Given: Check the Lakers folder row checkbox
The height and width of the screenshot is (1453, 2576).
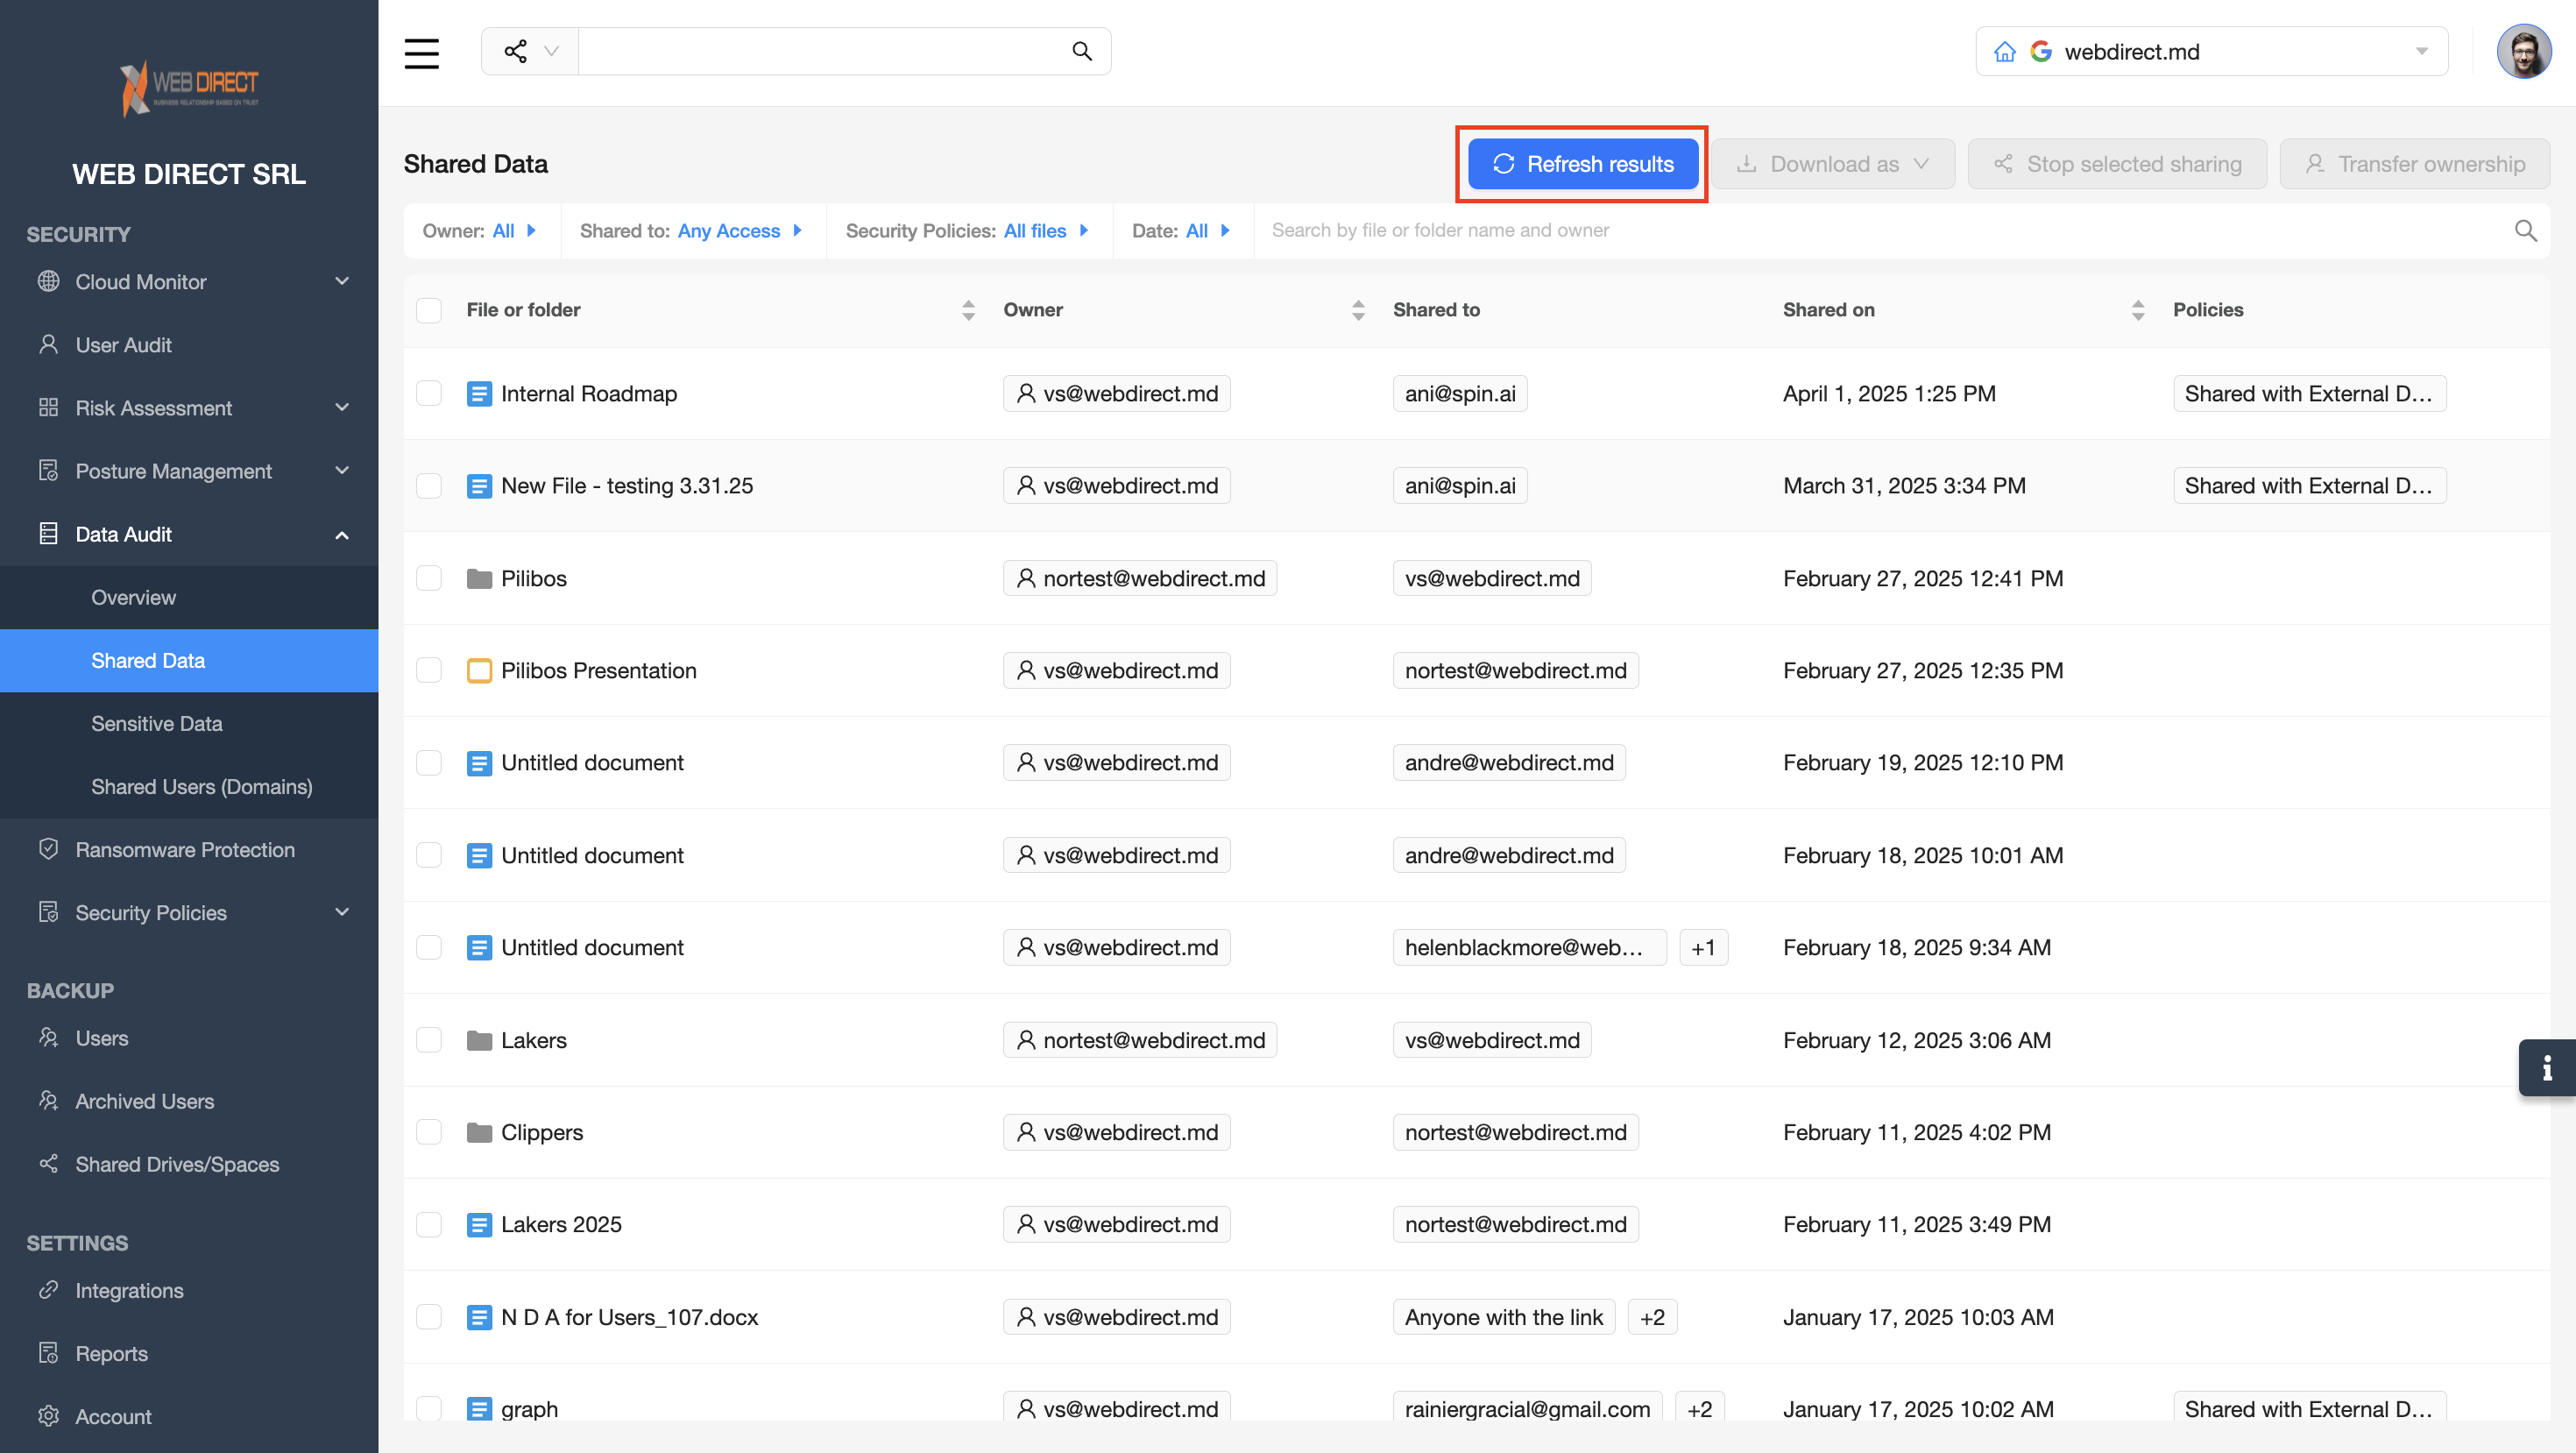Looking at the screenshot, I should 429,1041.
